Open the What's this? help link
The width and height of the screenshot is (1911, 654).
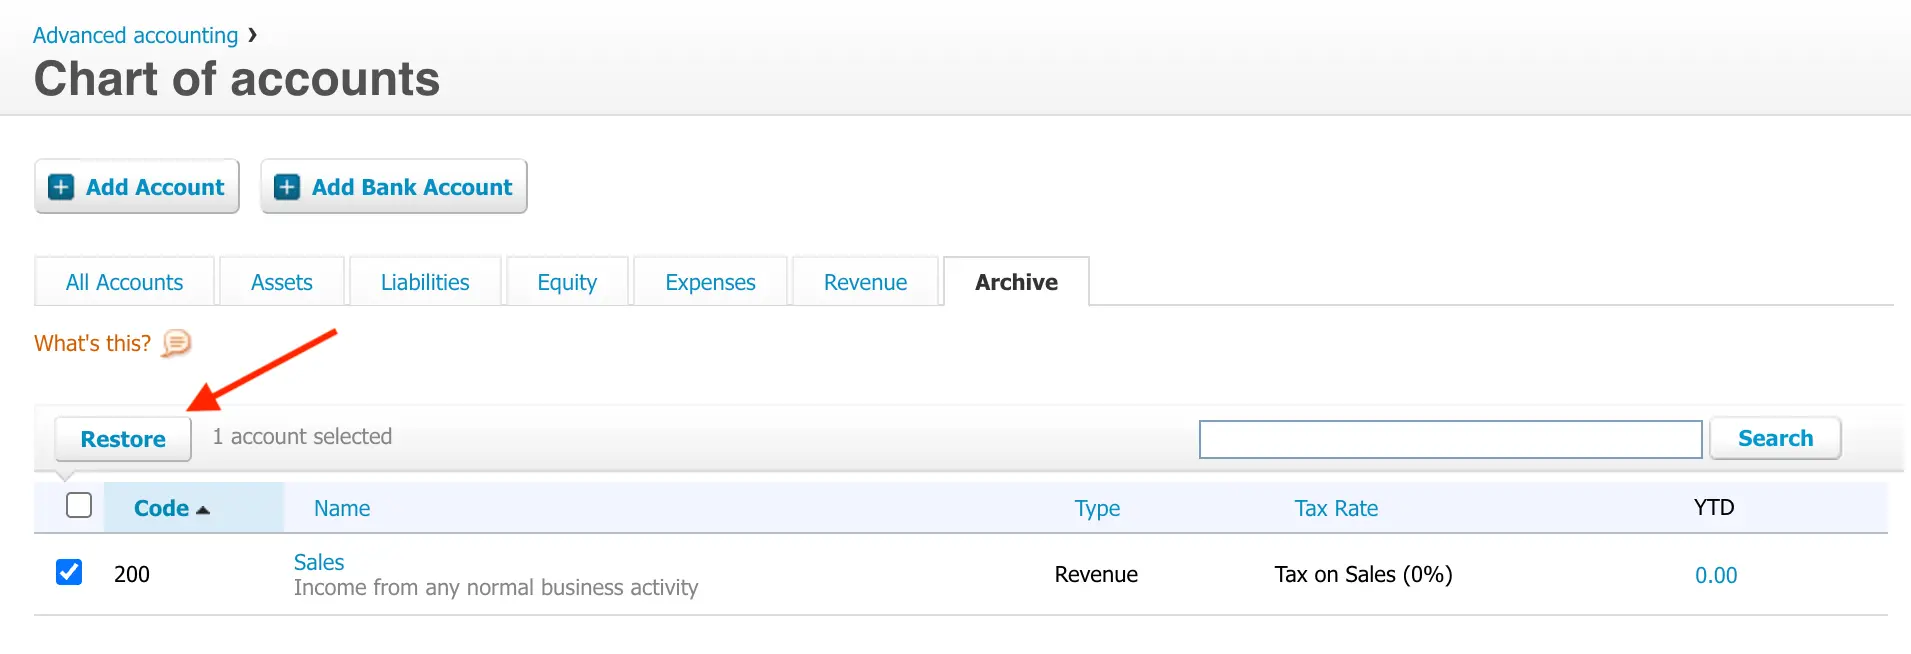[x=92, y=343]
